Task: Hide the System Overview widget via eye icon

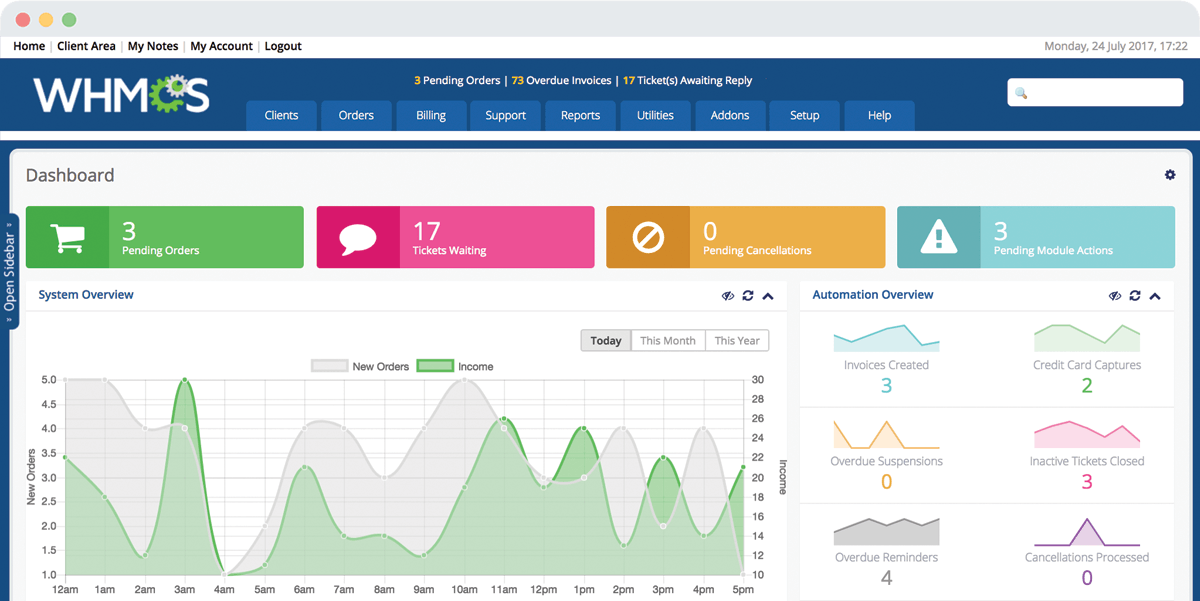Action: pos(728,296)
